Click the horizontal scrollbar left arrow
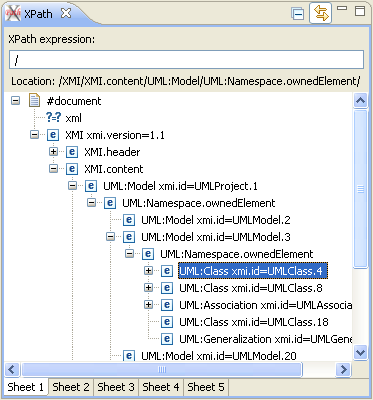This screenshot has height=400, width=373. pyautogui.click(x=12, y=369)
